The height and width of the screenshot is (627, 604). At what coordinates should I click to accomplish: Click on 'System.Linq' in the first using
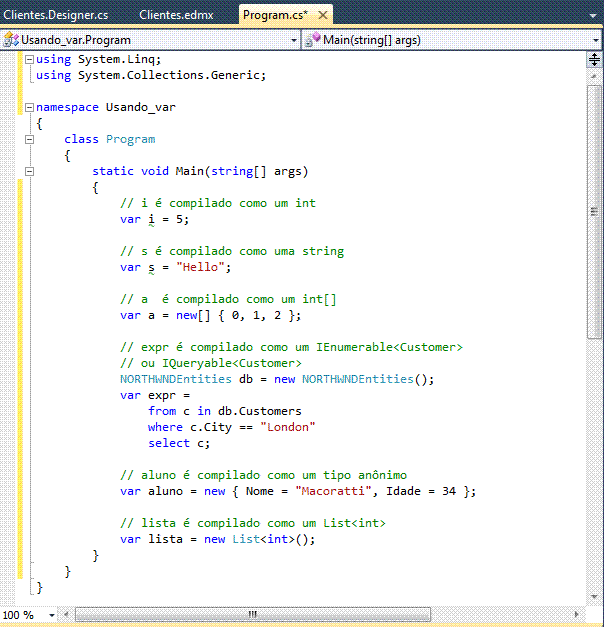click(116, 60)
